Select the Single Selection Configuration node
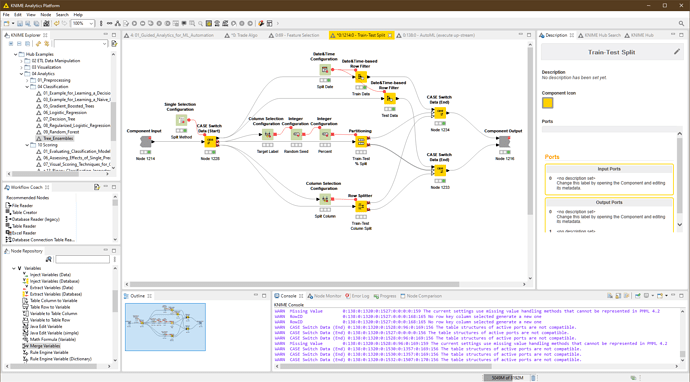 pyautogui.click(x=181, y=120)
